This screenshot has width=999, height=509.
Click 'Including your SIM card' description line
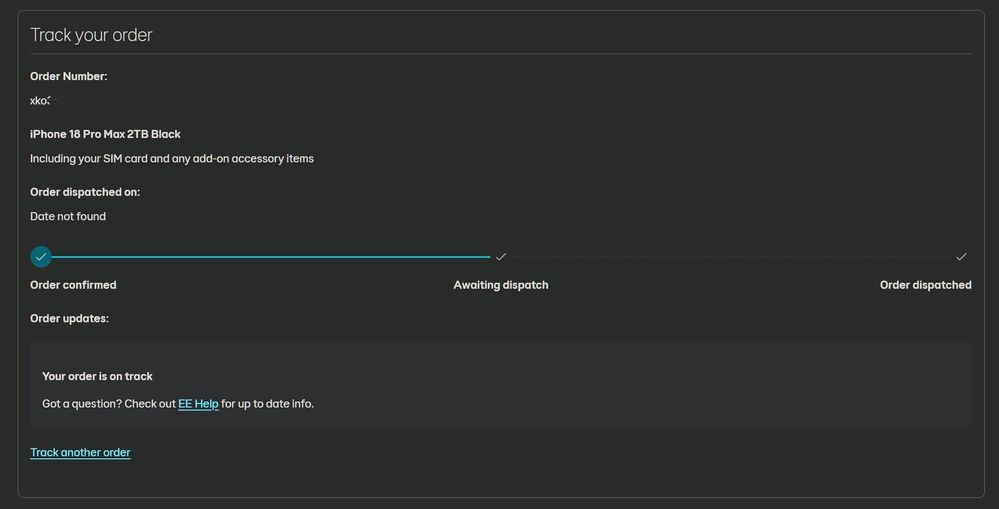[x=172, y=159]
